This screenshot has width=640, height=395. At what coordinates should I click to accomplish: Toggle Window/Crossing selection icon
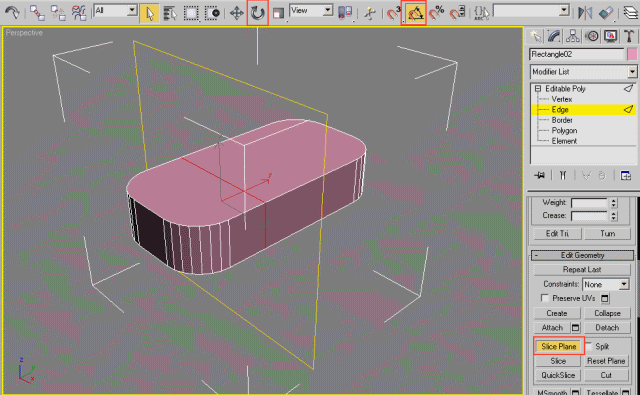coord(212,13)
